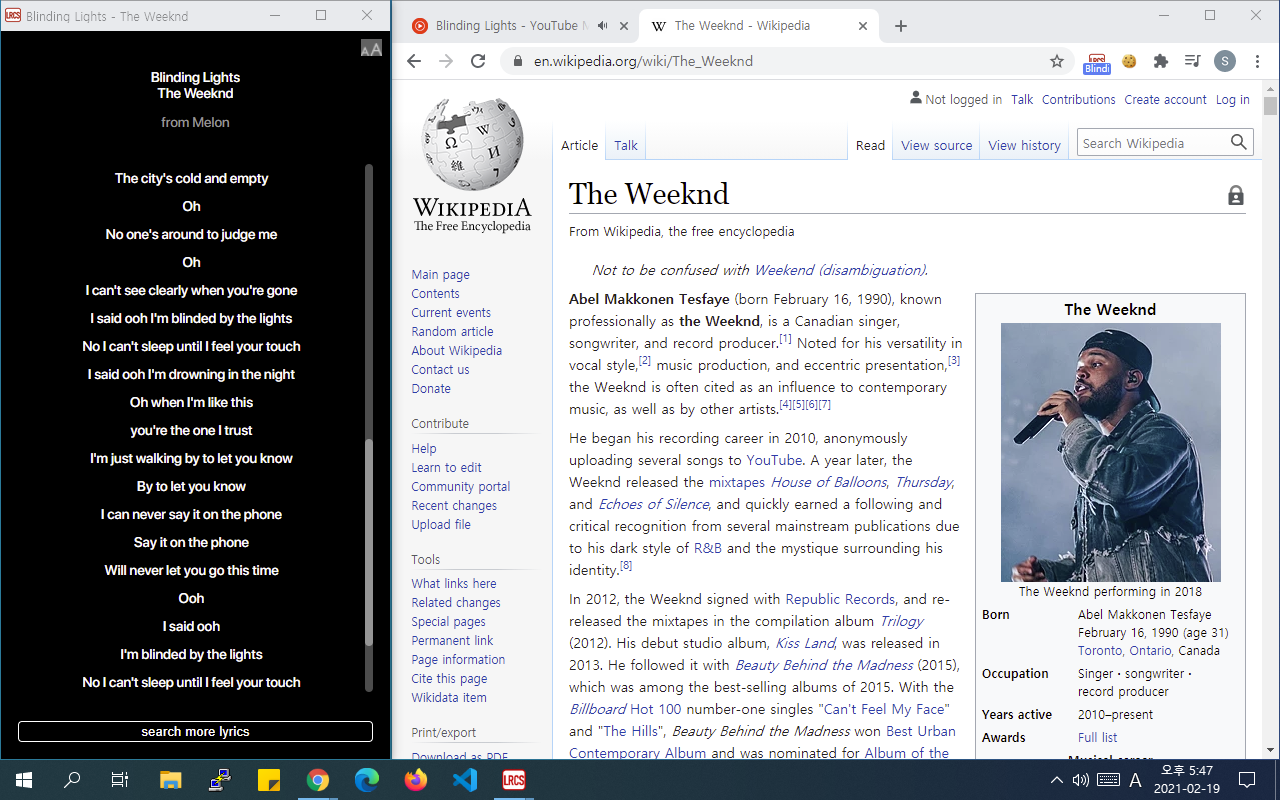
Task: Open Firefox from the taskbar
Action: pos(416,780)
